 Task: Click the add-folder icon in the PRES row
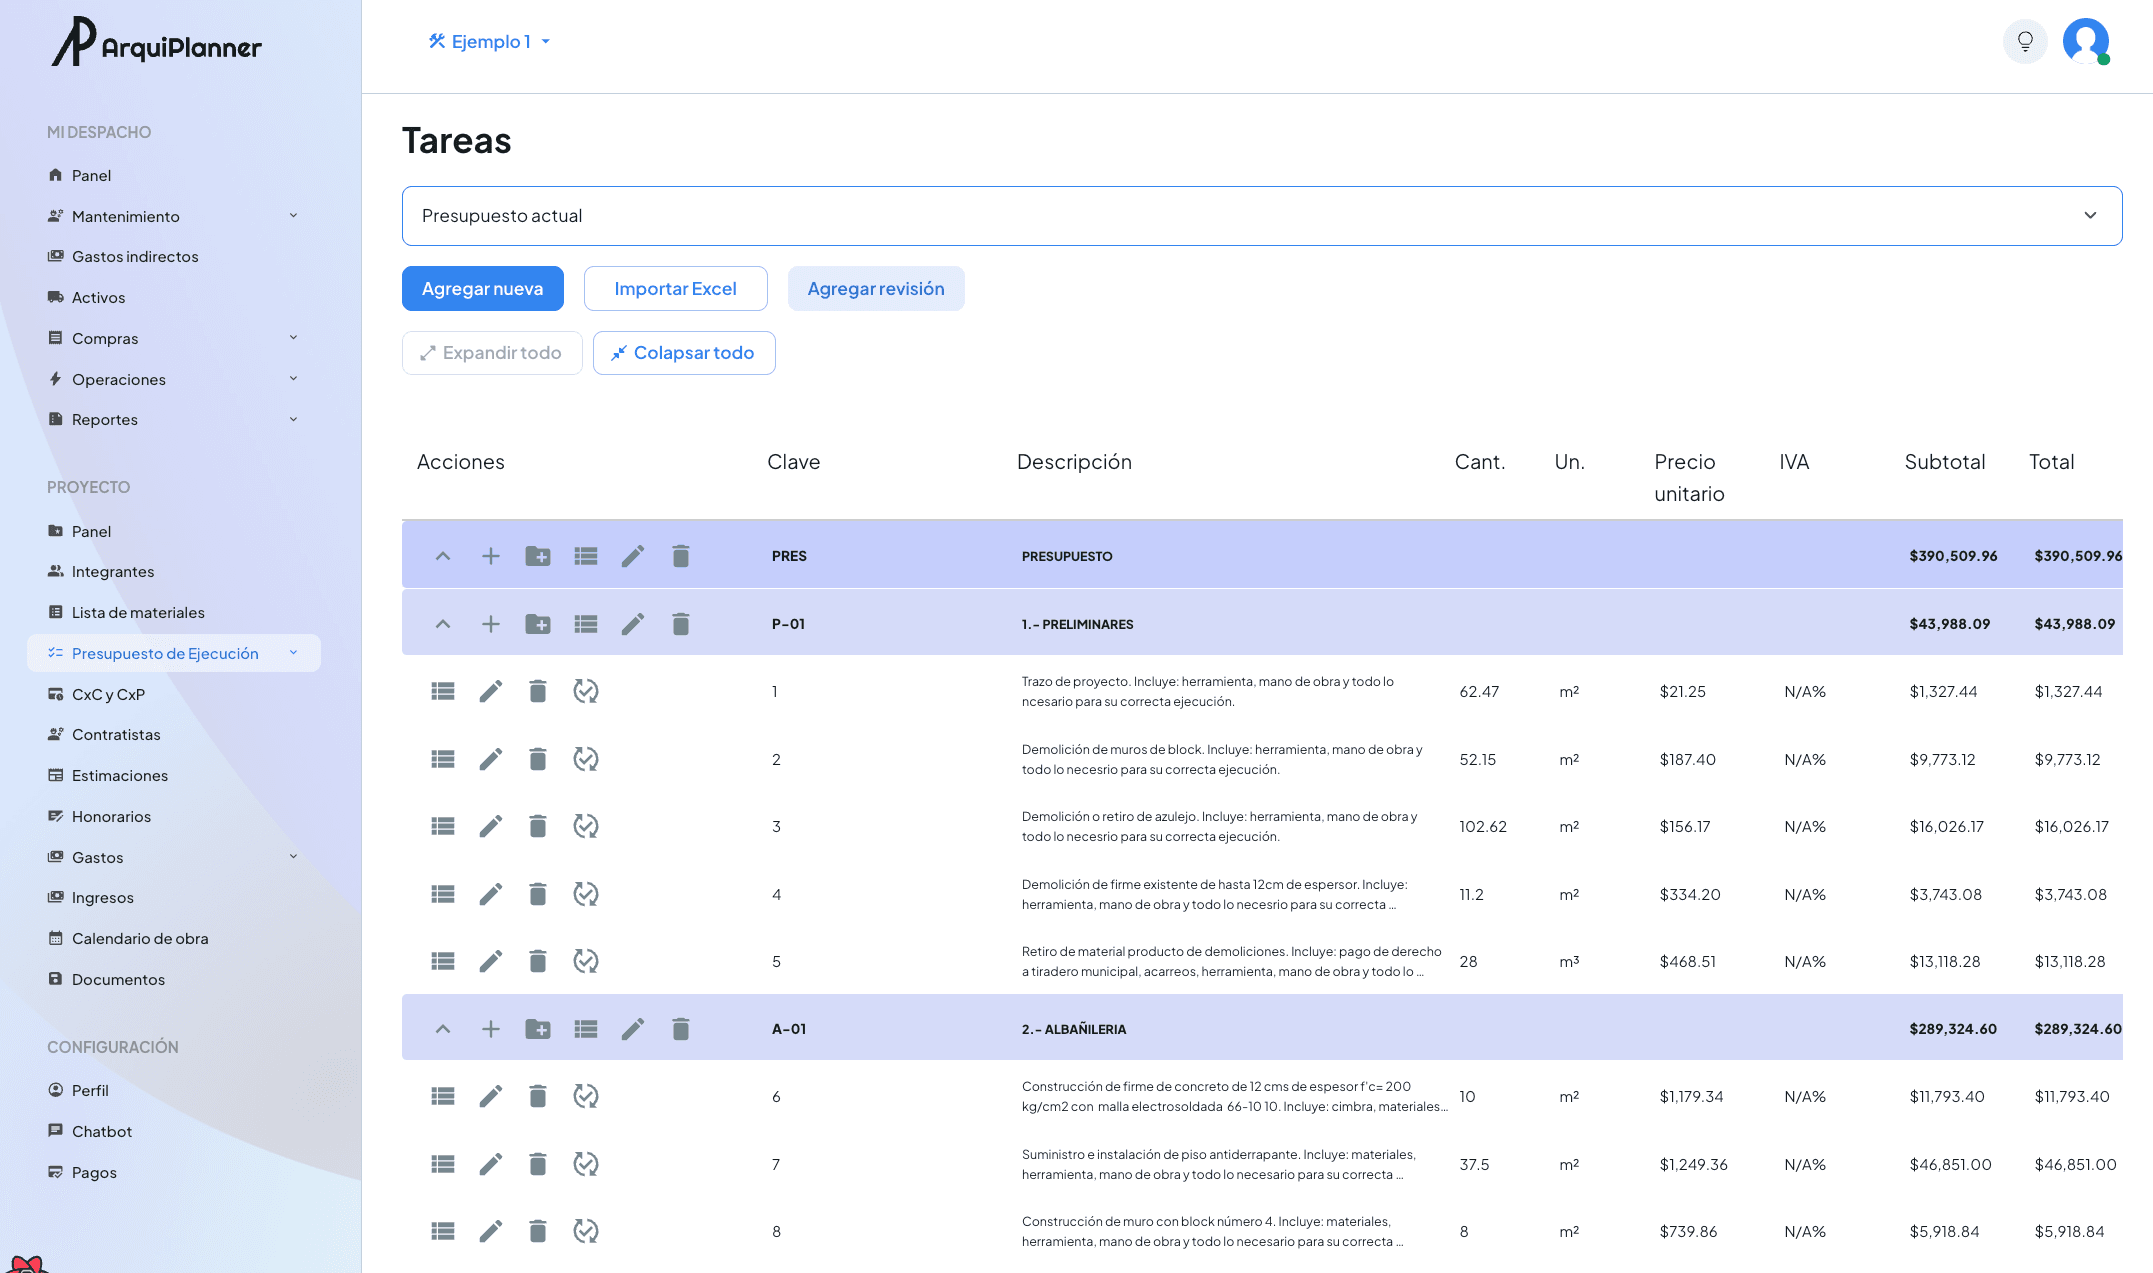click(x=538, y=556)
